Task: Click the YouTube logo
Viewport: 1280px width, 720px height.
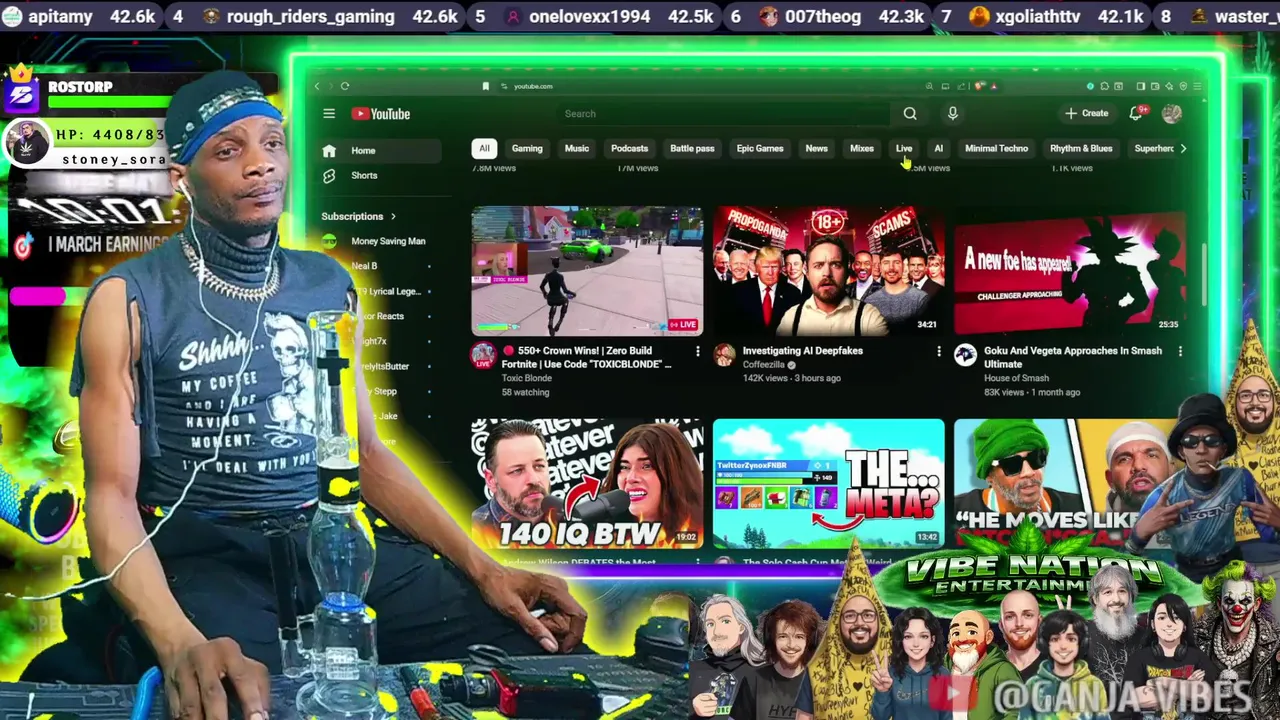Action: click(x=381, y=114)
